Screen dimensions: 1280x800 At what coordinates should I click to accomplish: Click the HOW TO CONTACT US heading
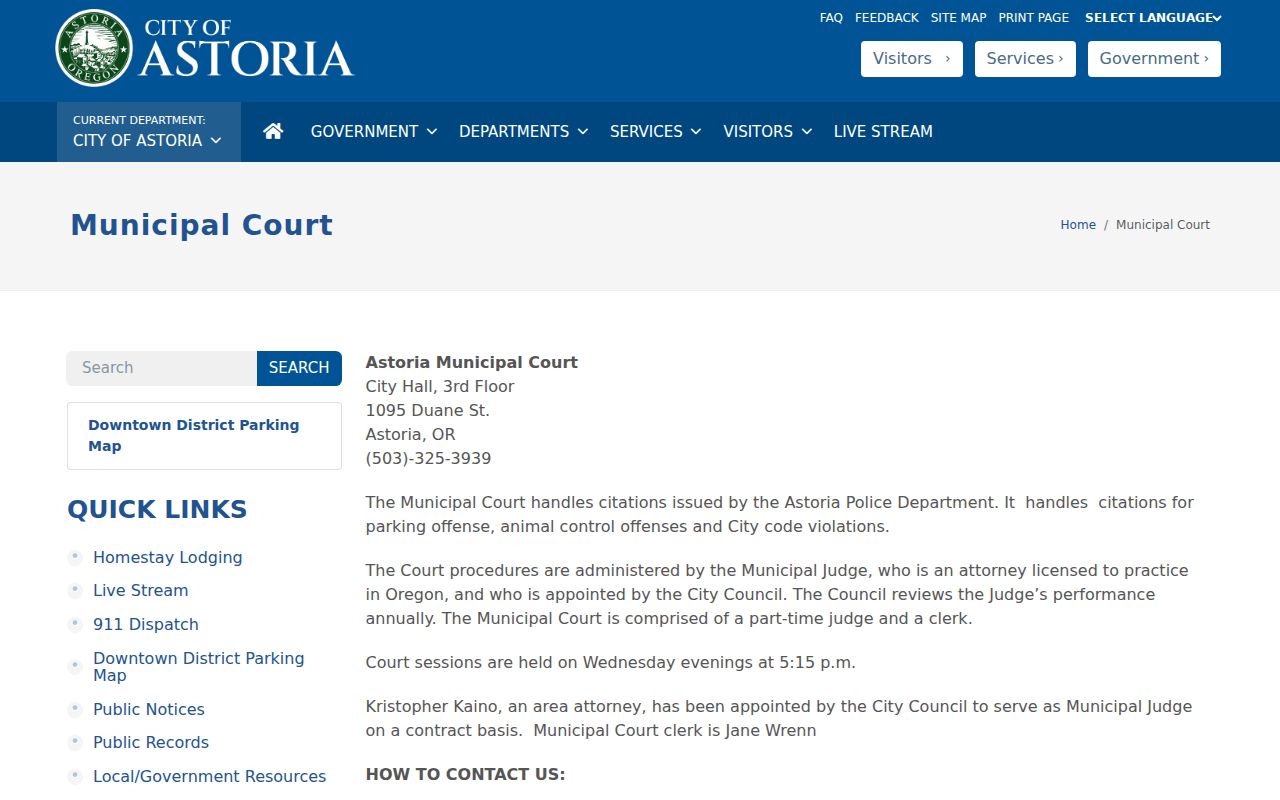click(x=466, y=774)
